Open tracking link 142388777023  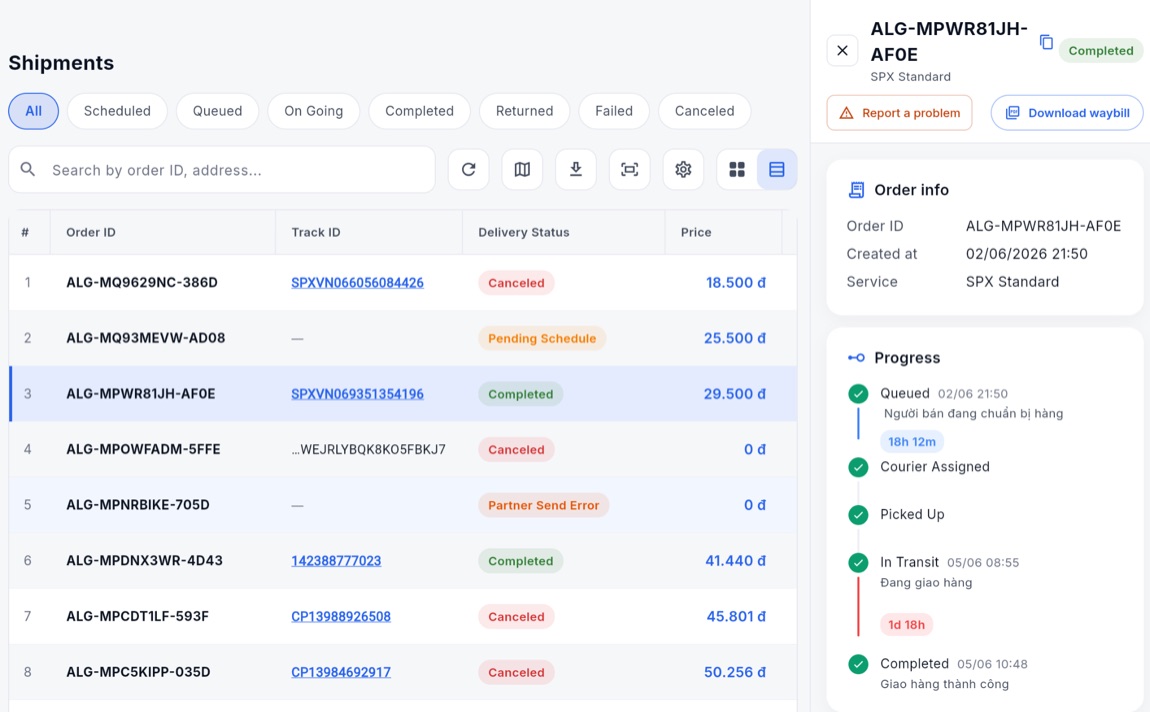[x=336, y=561]
